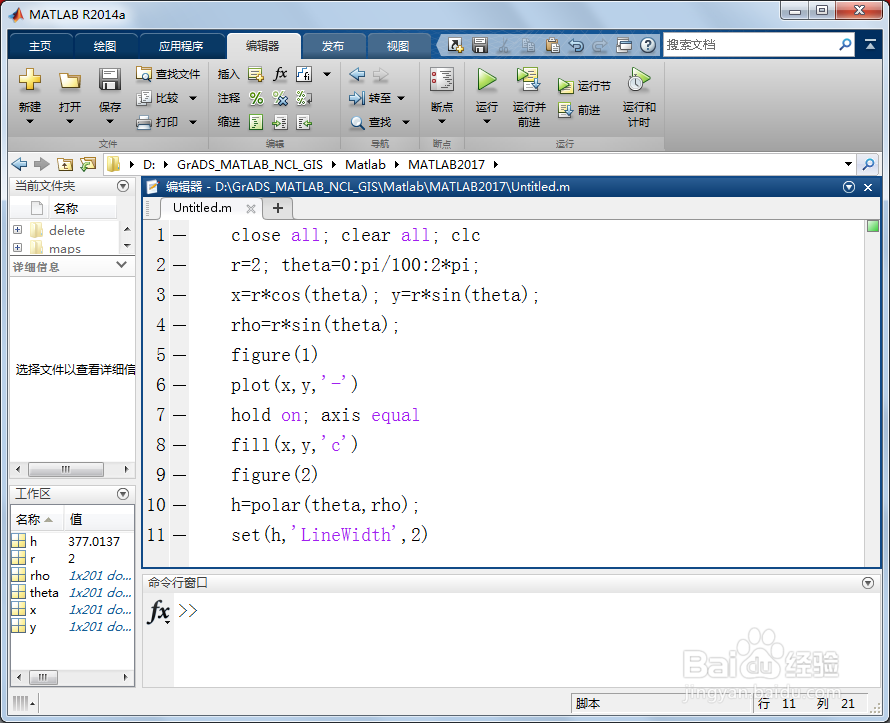Run the script with the green Run arrow
Screen dimensions: 890x723
coord(486,79)
